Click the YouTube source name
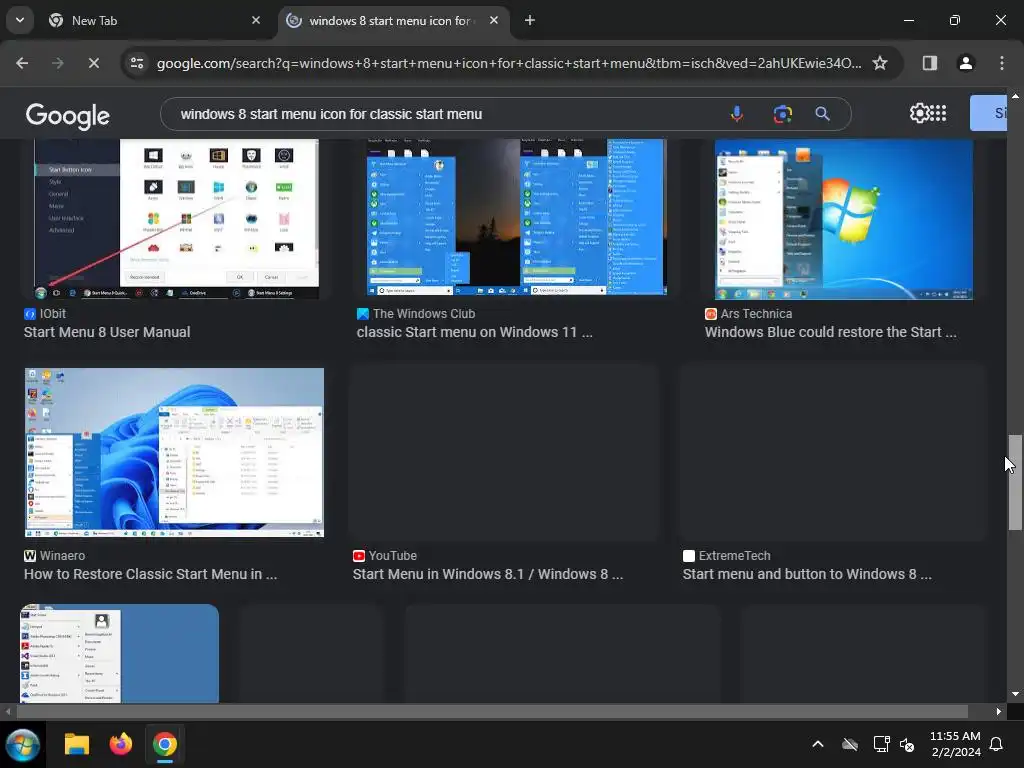The width and height of the screenshot is (1024, 768). 392,556
